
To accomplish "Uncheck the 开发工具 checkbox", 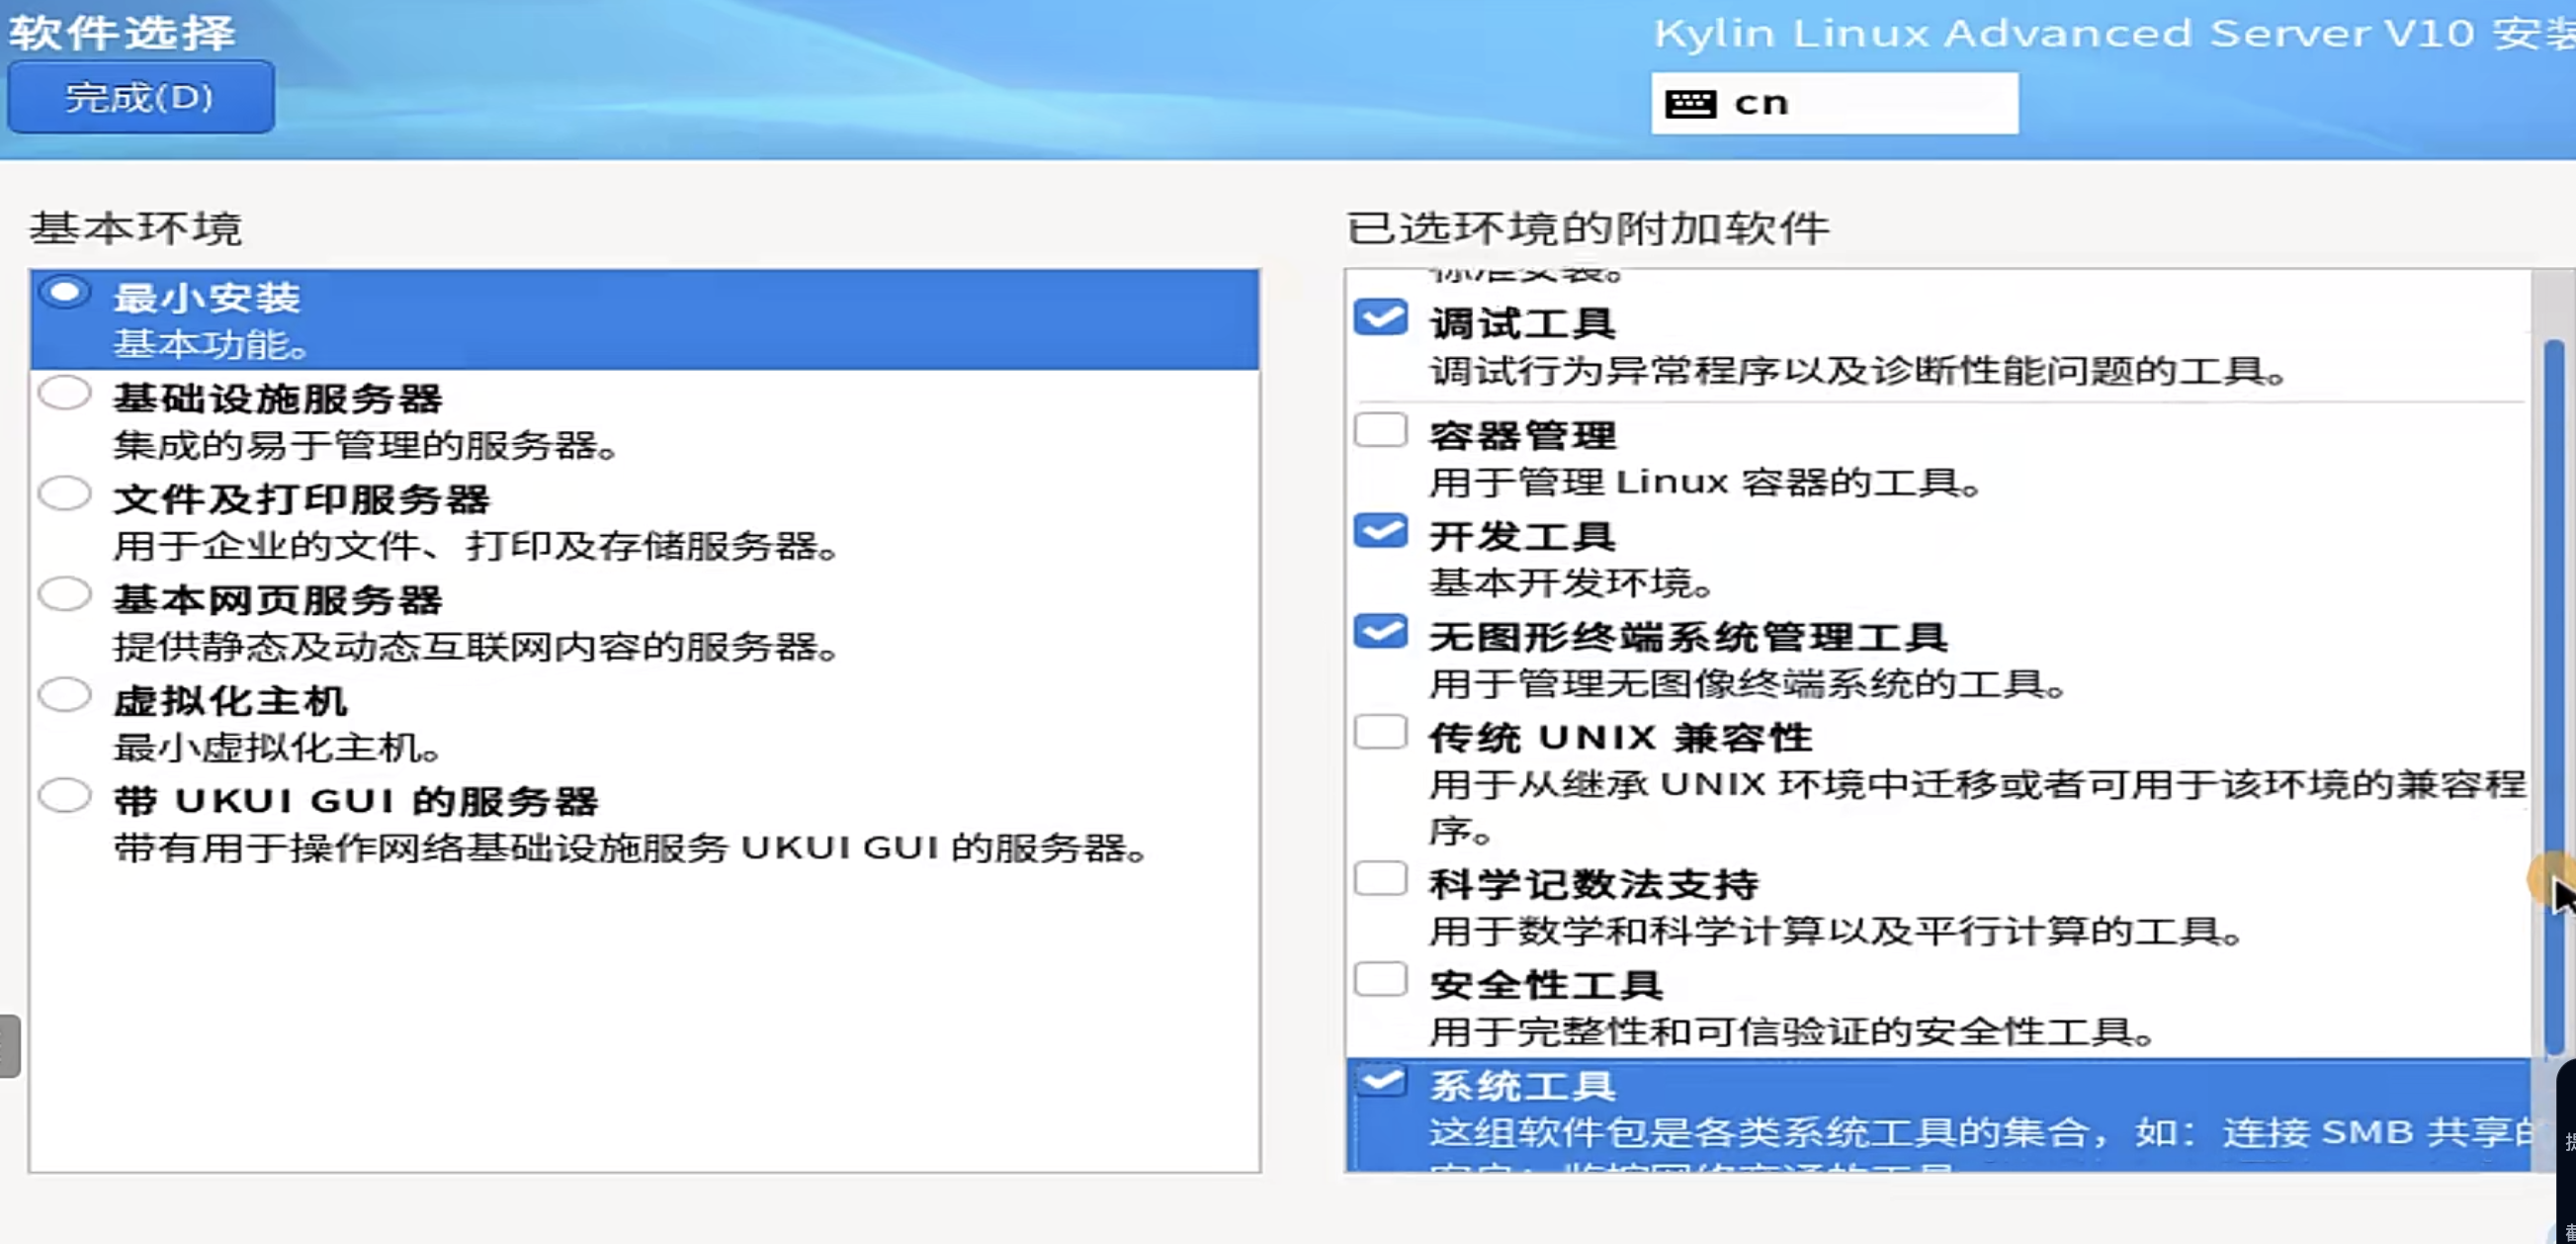I will pyautogui.click(x=1381, y=531).
